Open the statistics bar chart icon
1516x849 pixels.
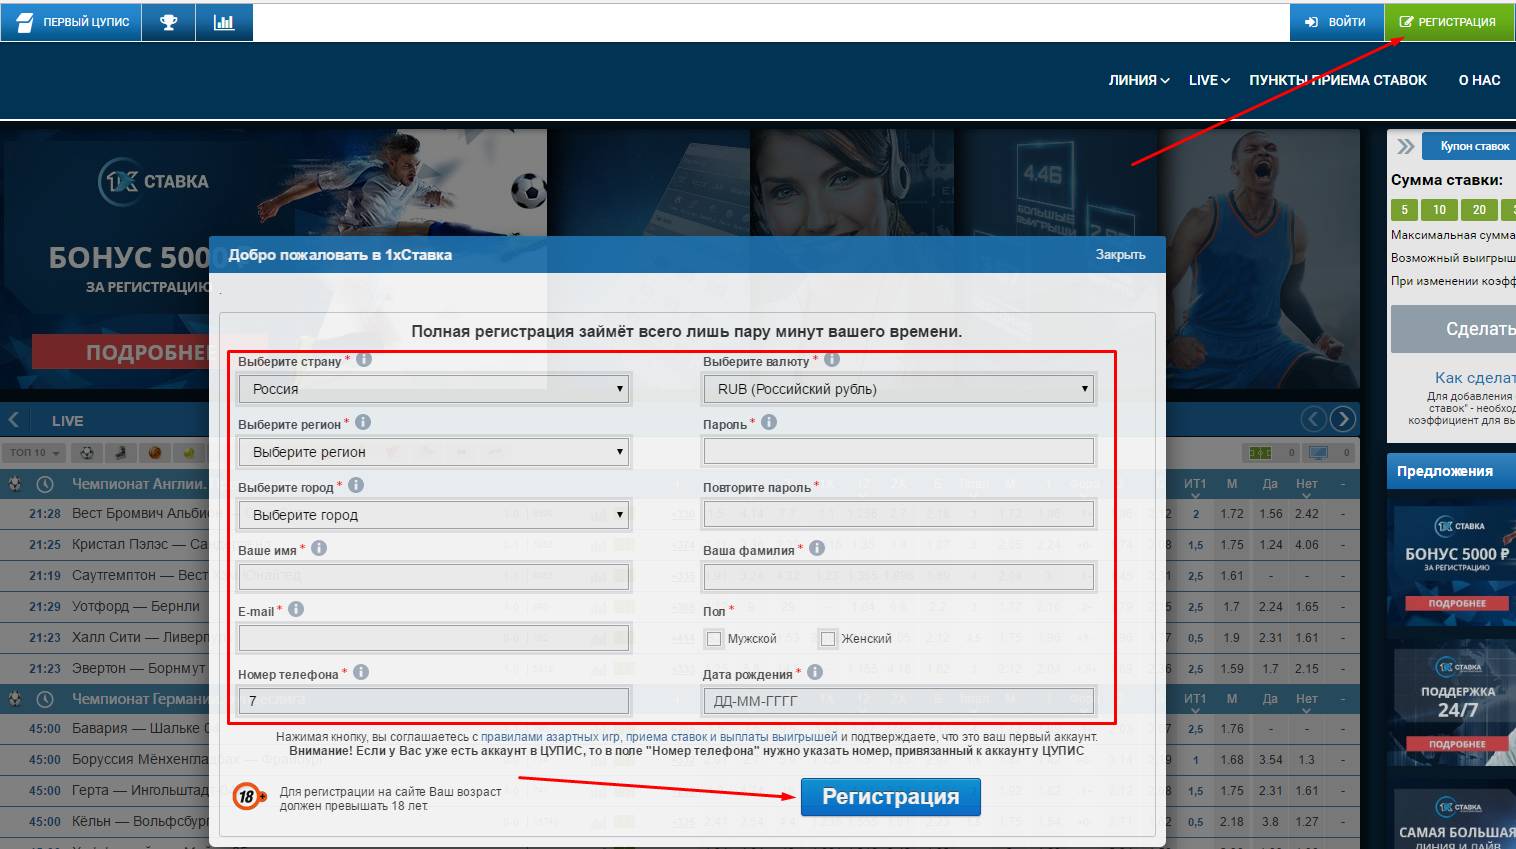click(x=224, y=22)
